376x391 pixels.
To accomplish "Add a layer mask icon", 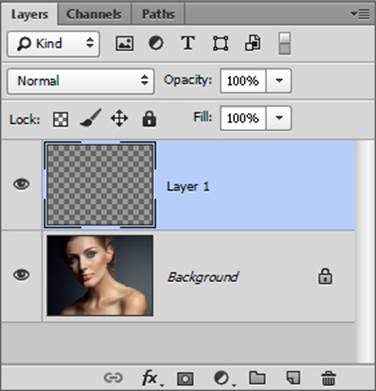I will 185,379.
